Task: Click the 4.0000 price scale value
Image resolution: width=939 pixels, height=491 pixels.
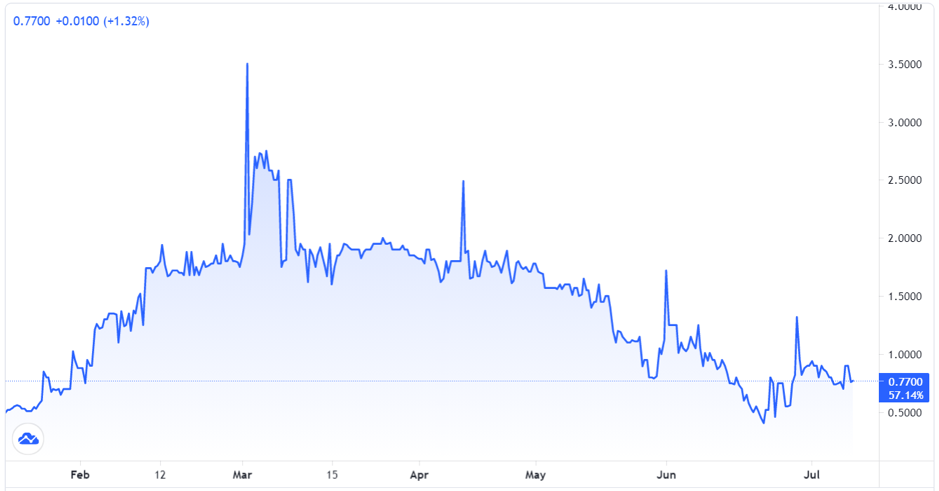Action: pyautogui.click(x=904, y=7)
